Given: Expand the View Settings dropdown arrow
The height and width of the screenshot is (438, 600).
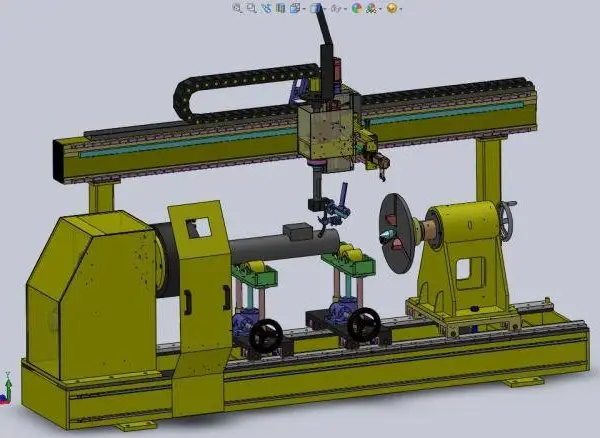Looking at the screenshot, I should [401, 8].
